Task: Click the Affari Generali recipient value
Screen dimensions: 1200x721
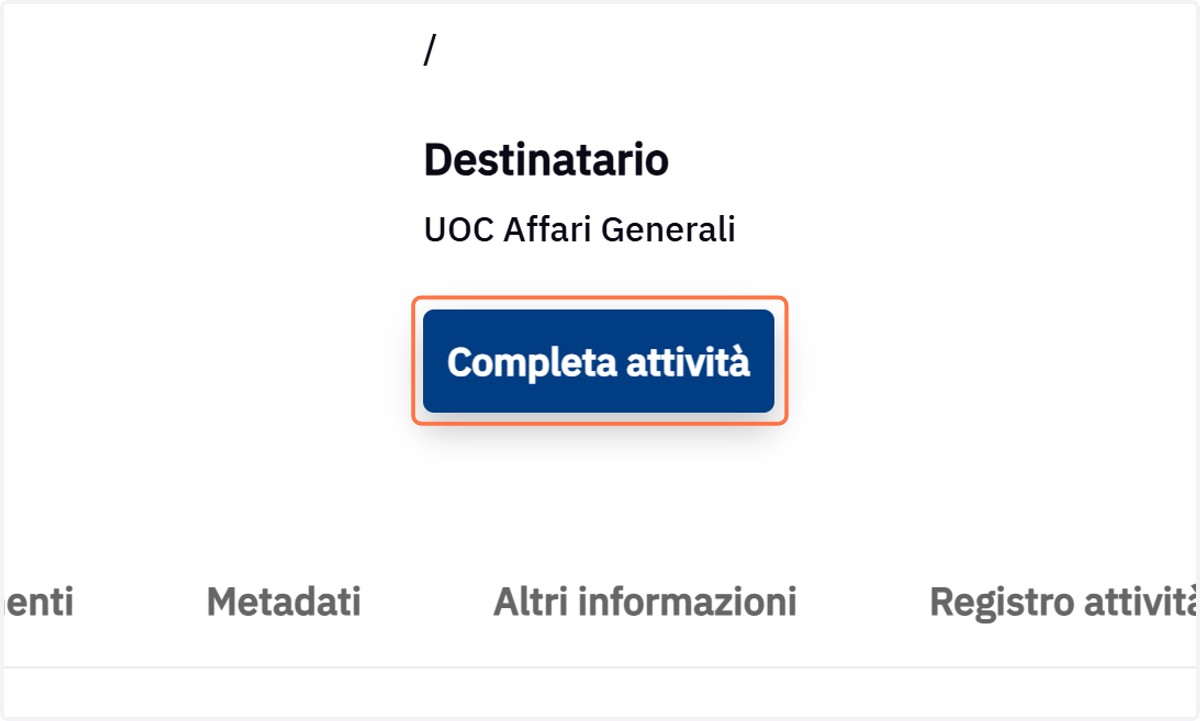Action: pyautogui.click(x=580, y=230)
